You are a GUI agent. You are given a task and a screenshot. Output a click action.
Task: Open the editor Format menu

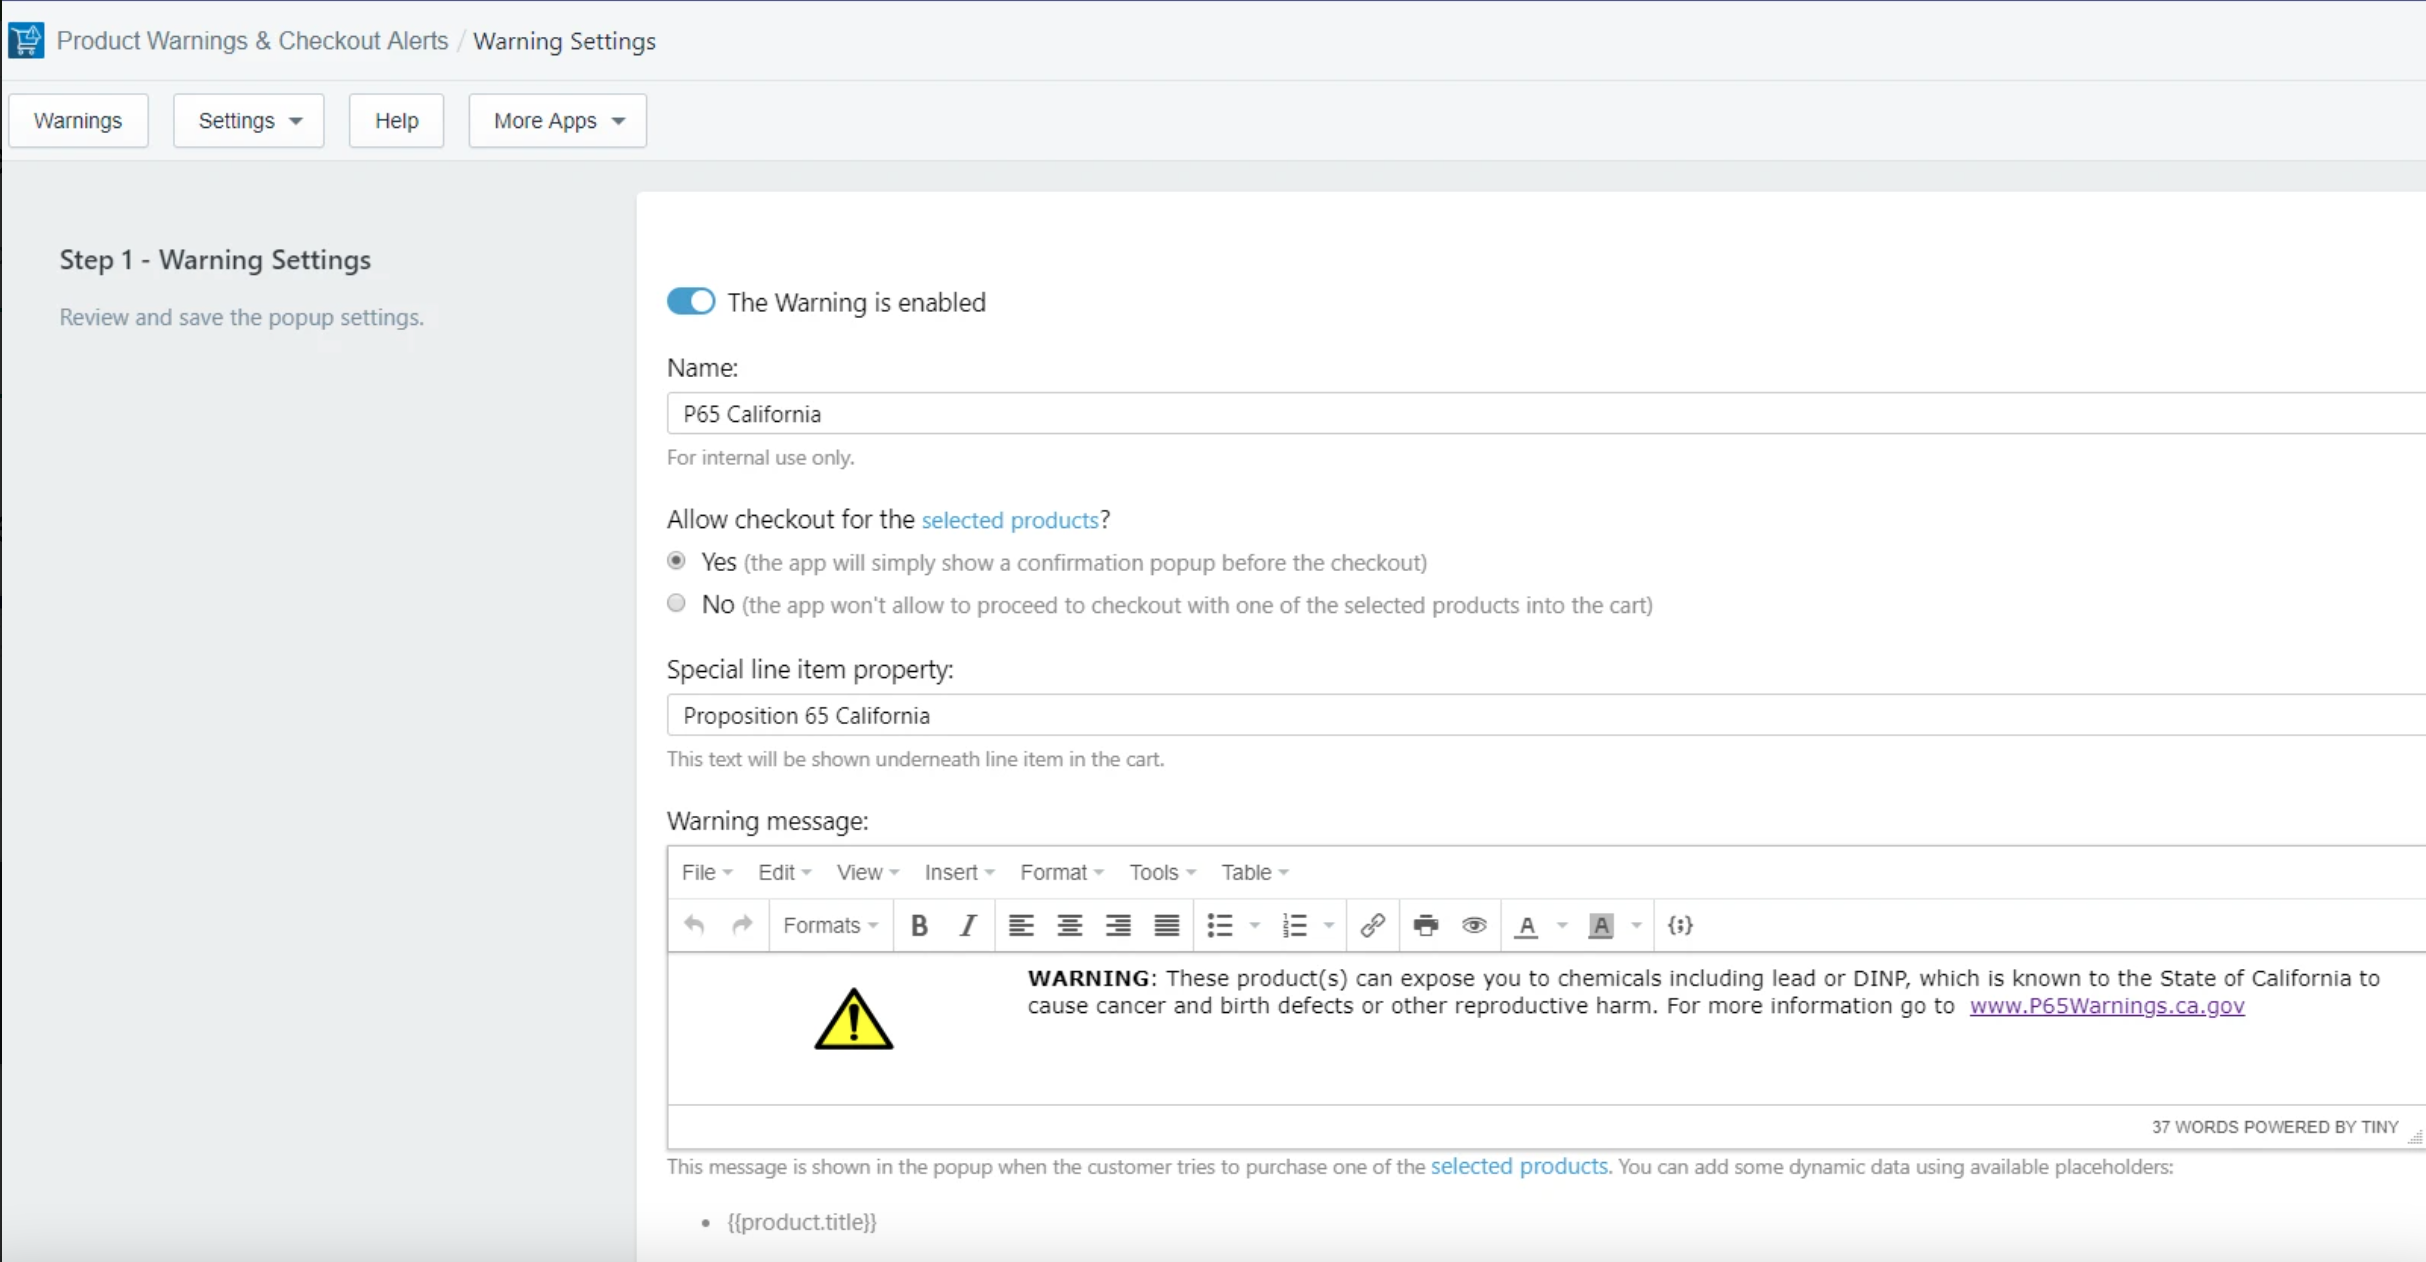(1061, 872)
